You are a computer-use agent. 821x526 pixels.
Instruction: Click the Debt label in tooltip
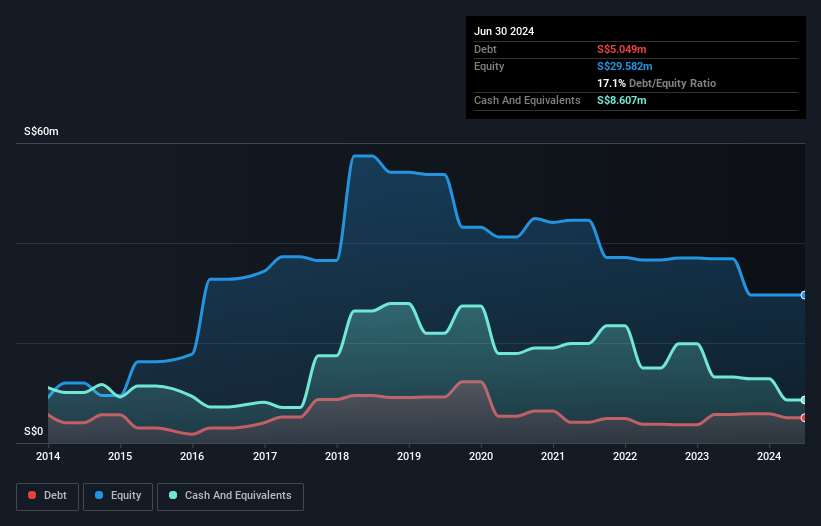(x=485, y=49)
